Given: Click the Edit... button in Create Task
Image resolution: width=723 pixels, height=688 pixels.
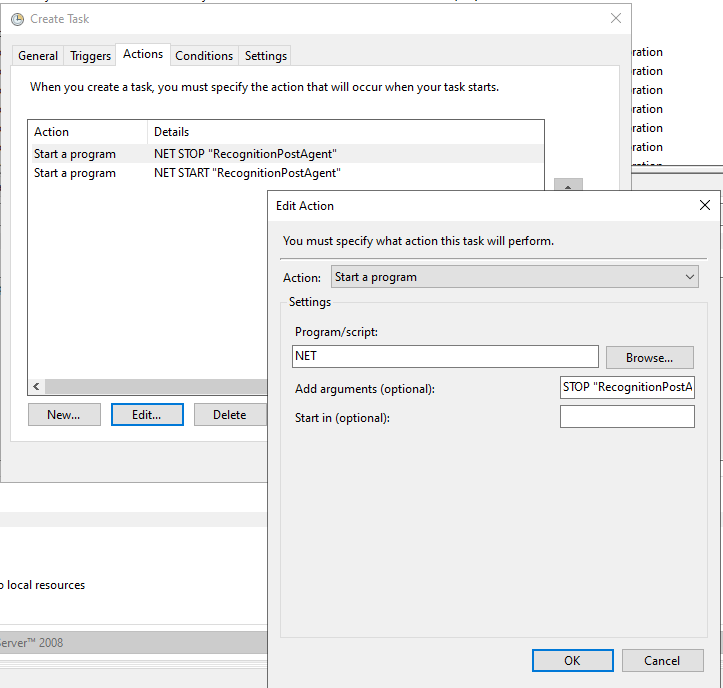Looking at the screenshot, I should coord(147,415).
